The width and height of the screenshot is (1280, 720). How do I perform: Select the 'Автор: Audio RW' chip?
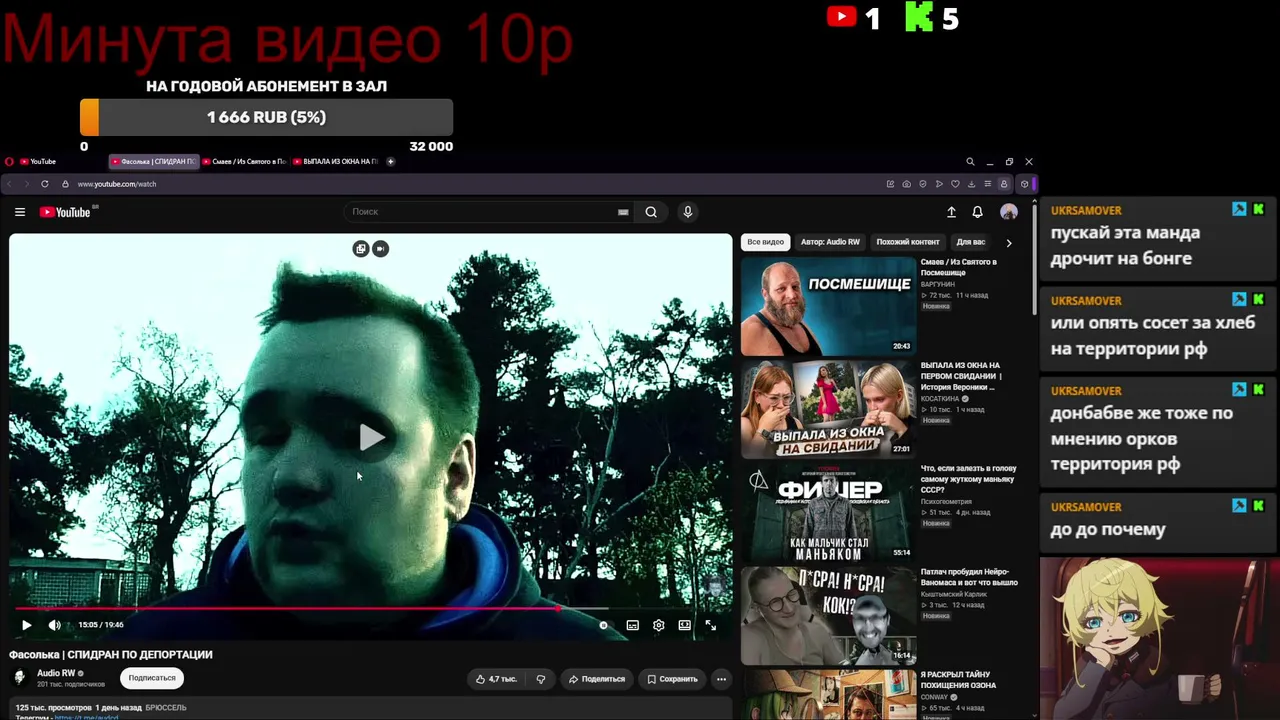(830, 242)
